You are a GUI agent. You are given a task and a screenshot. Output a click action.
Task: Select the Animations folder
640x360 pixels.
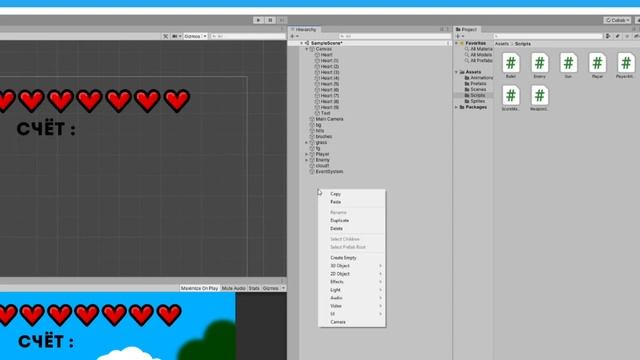point(478,78)
